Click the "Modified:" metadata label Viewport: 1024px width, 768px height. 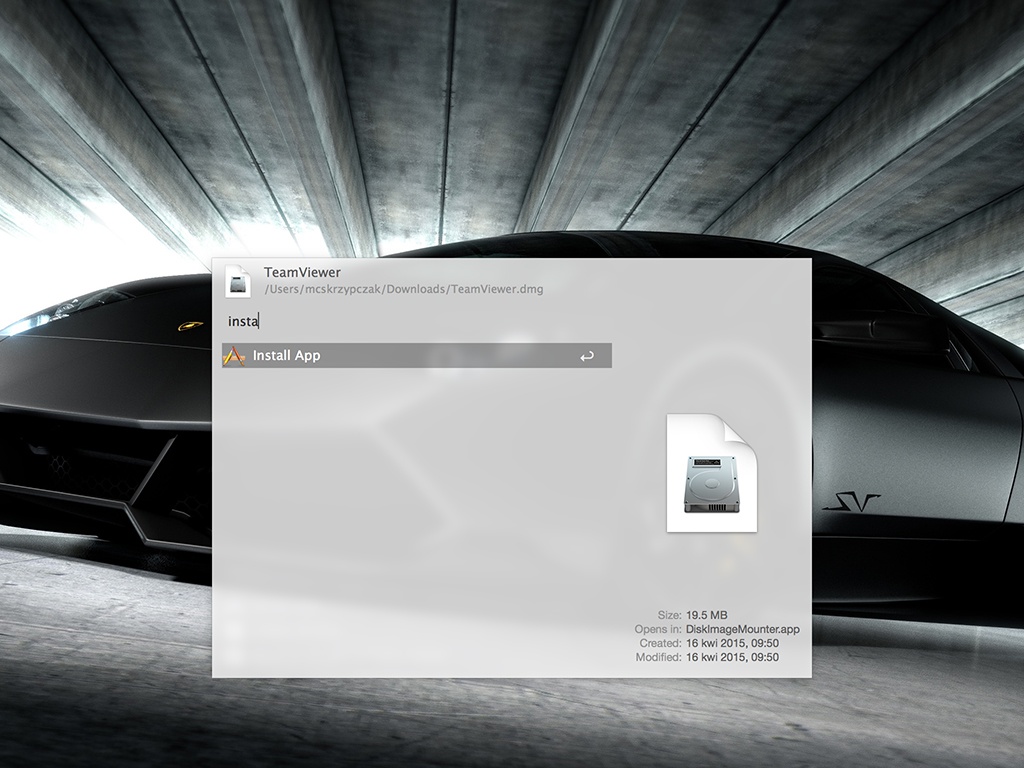pos(658,657)
